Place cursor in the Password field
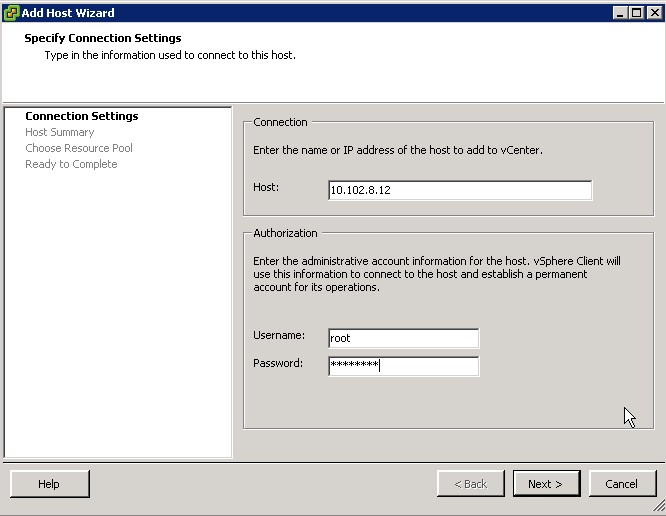 pos(403,365)
